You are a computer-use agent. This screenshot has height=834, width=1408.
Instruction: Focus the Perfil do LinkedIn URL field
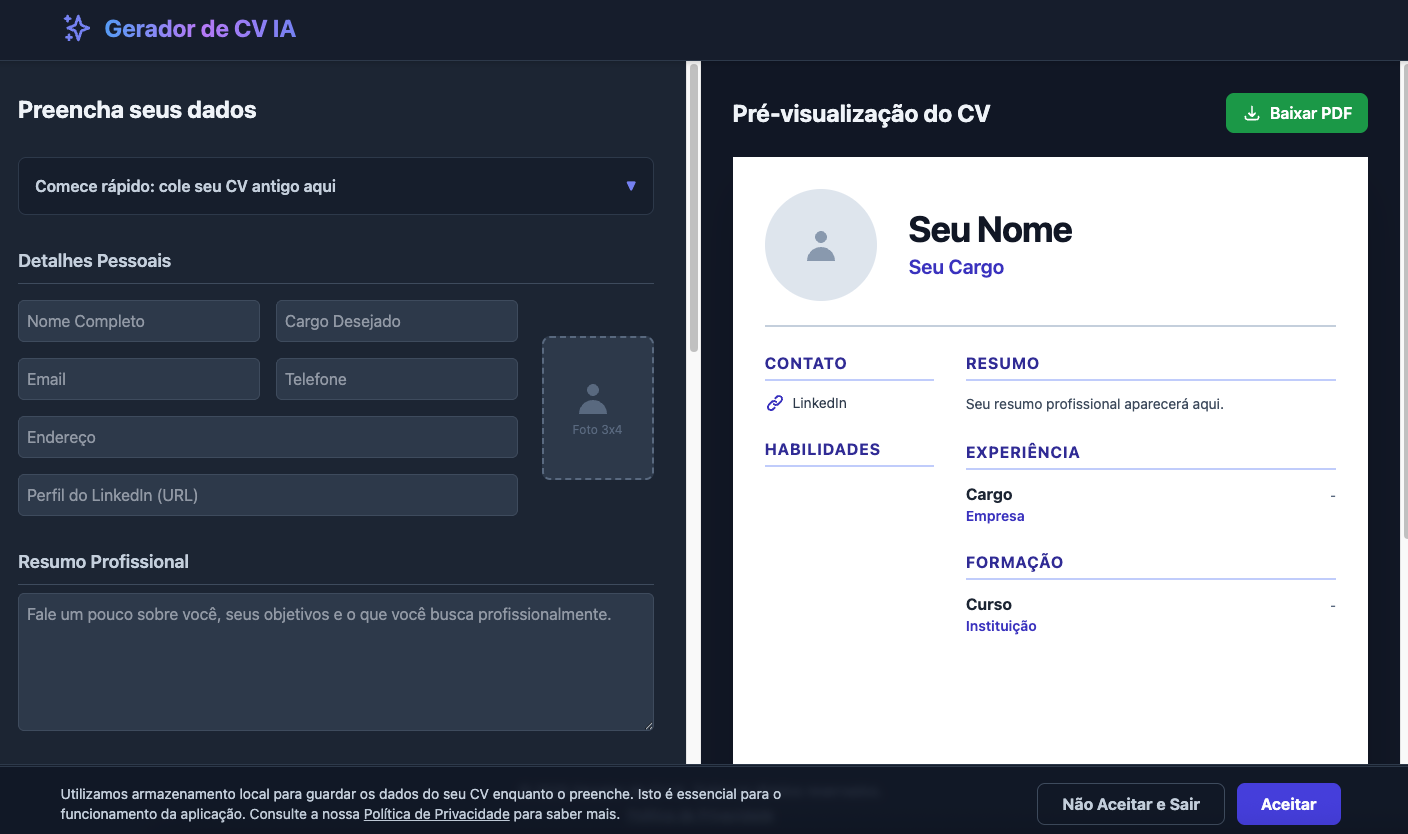click(267, 495)
